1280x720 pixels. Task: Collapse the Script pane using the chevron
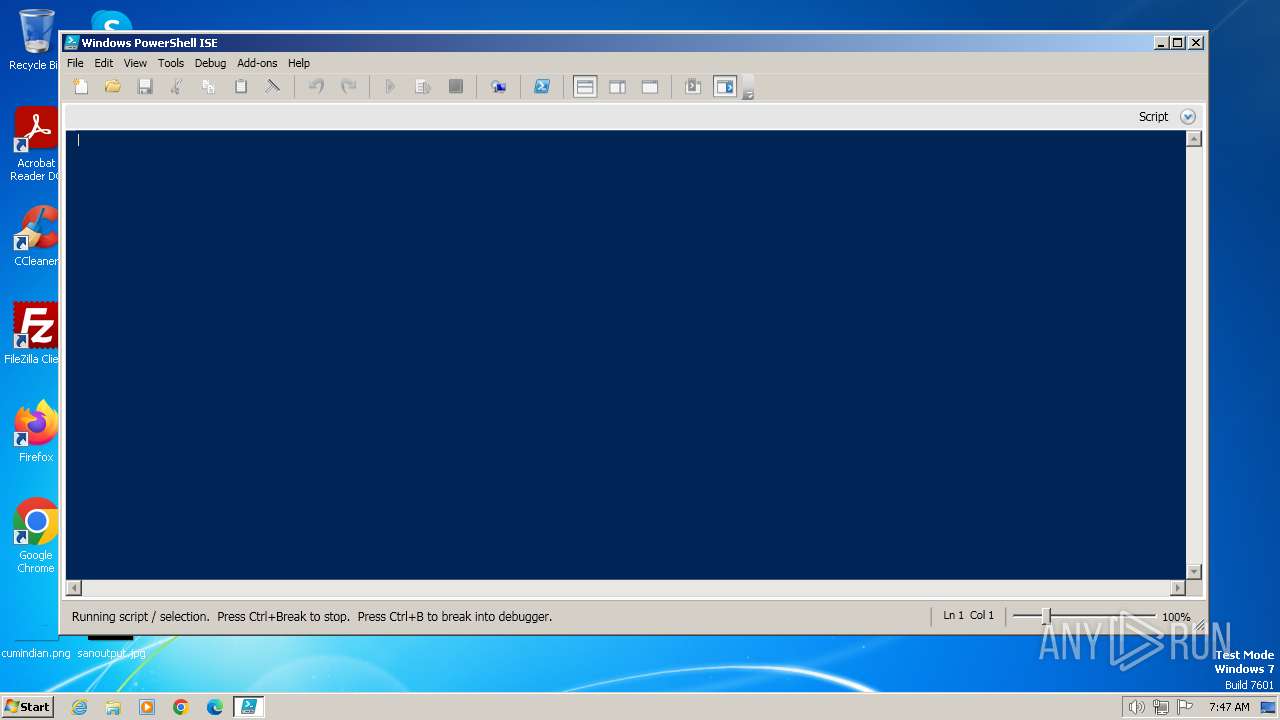click(1188, 117)
